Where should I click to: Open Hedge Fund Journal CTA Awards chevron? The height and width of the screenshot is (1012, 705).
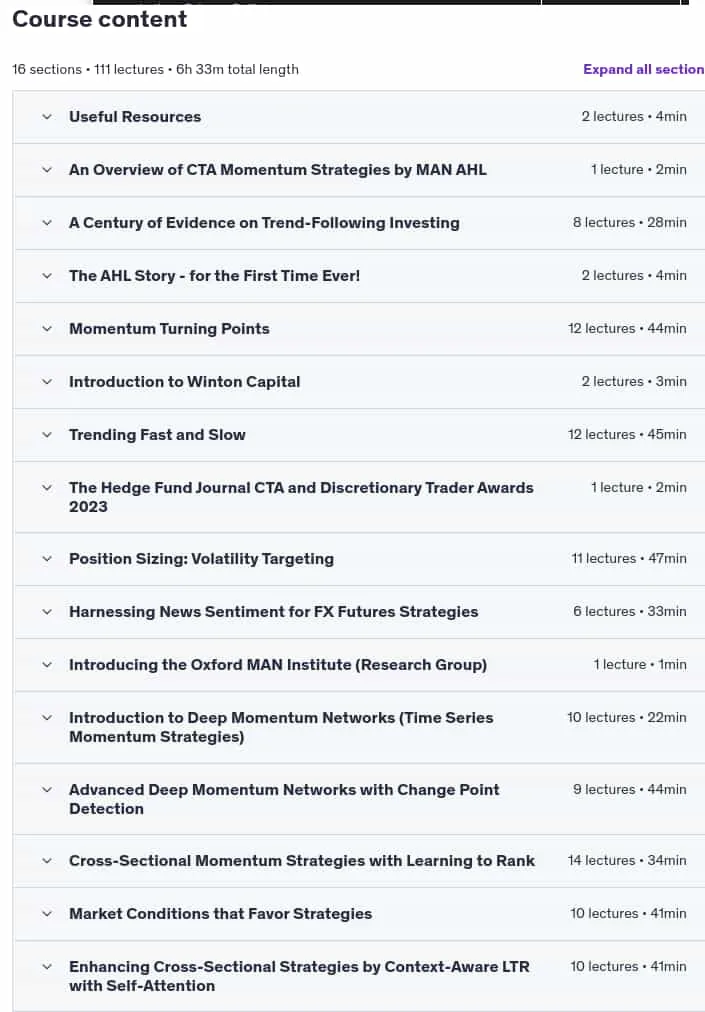[x=46, y=487]
